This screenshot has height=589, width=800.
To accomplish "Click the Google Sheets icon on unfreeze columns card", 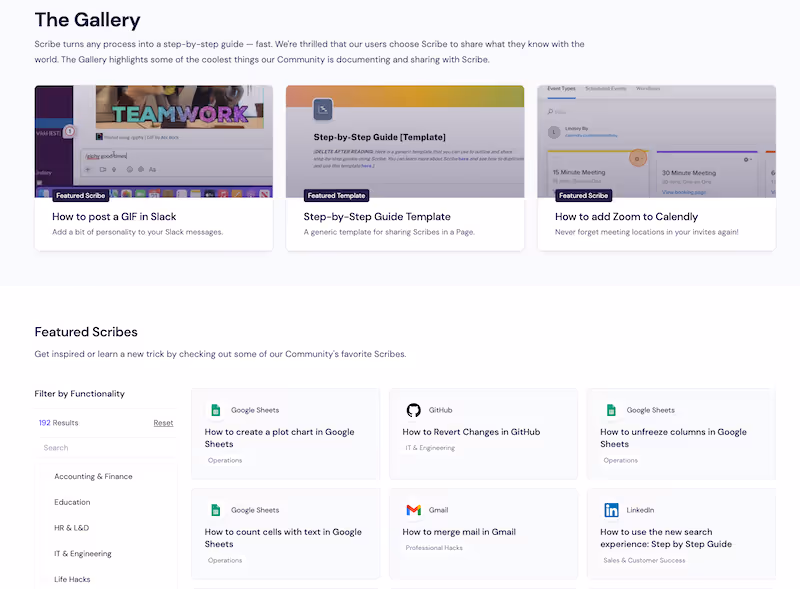I will pyautogui.click(x=611, y=410).
